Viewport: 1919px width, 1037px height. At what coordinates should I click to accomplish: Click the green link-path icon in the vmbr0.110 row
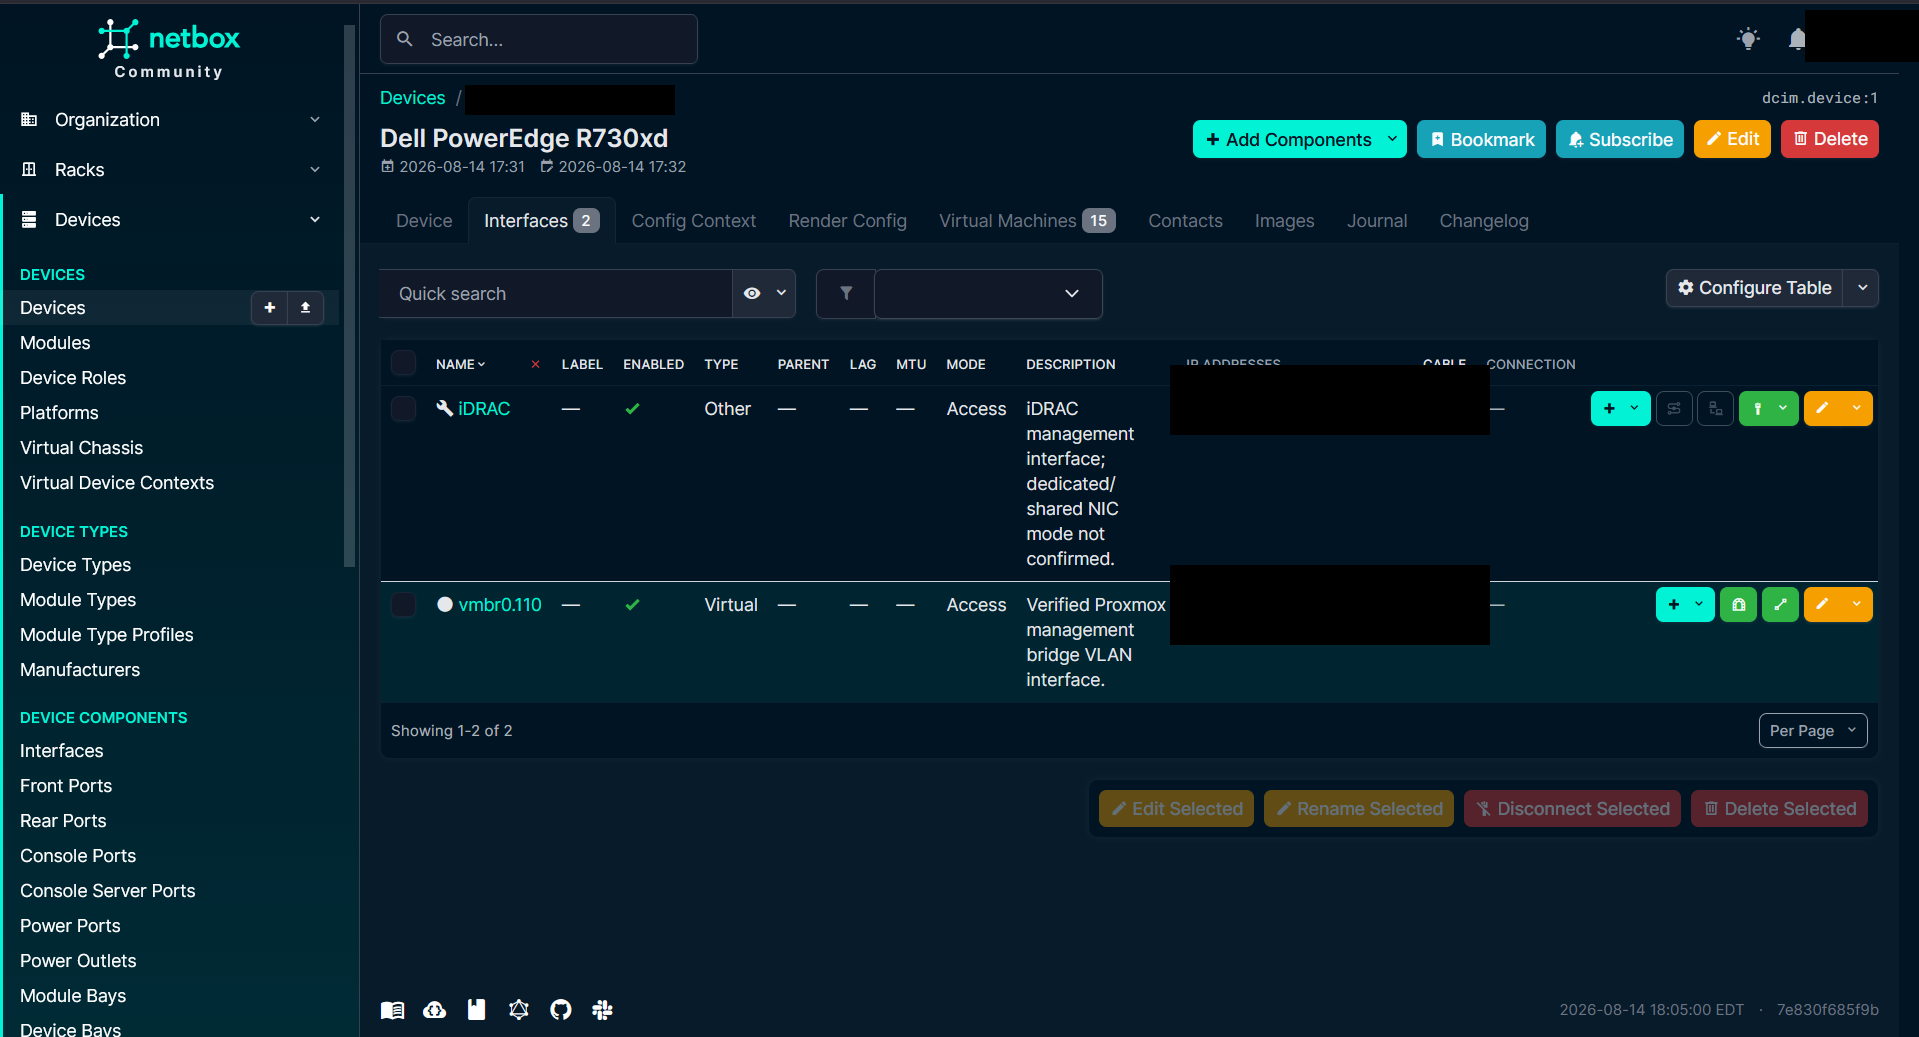(x=1781, y=604)
